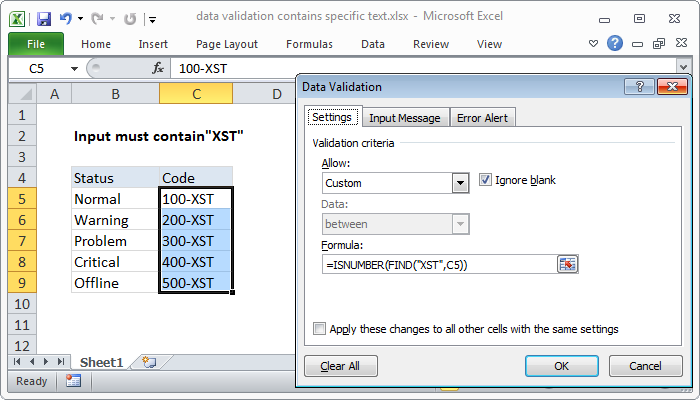Click the Minimize the Ribbon heart-shaped icon
Image resolution: width=700 pixels, height=400 pixels.
[593, 44]
